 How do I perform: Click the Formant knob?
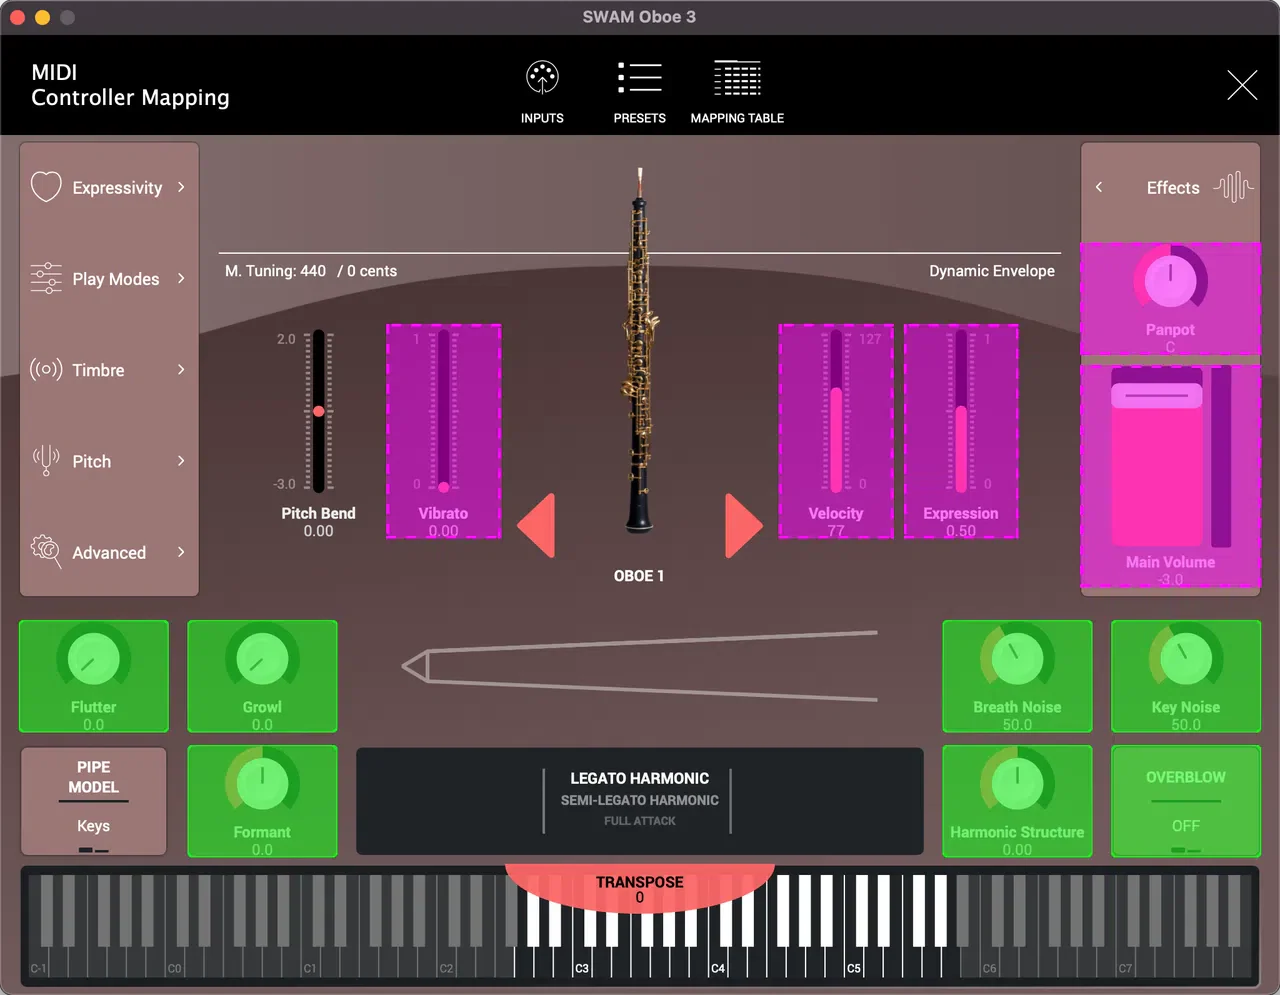(262, 784)
